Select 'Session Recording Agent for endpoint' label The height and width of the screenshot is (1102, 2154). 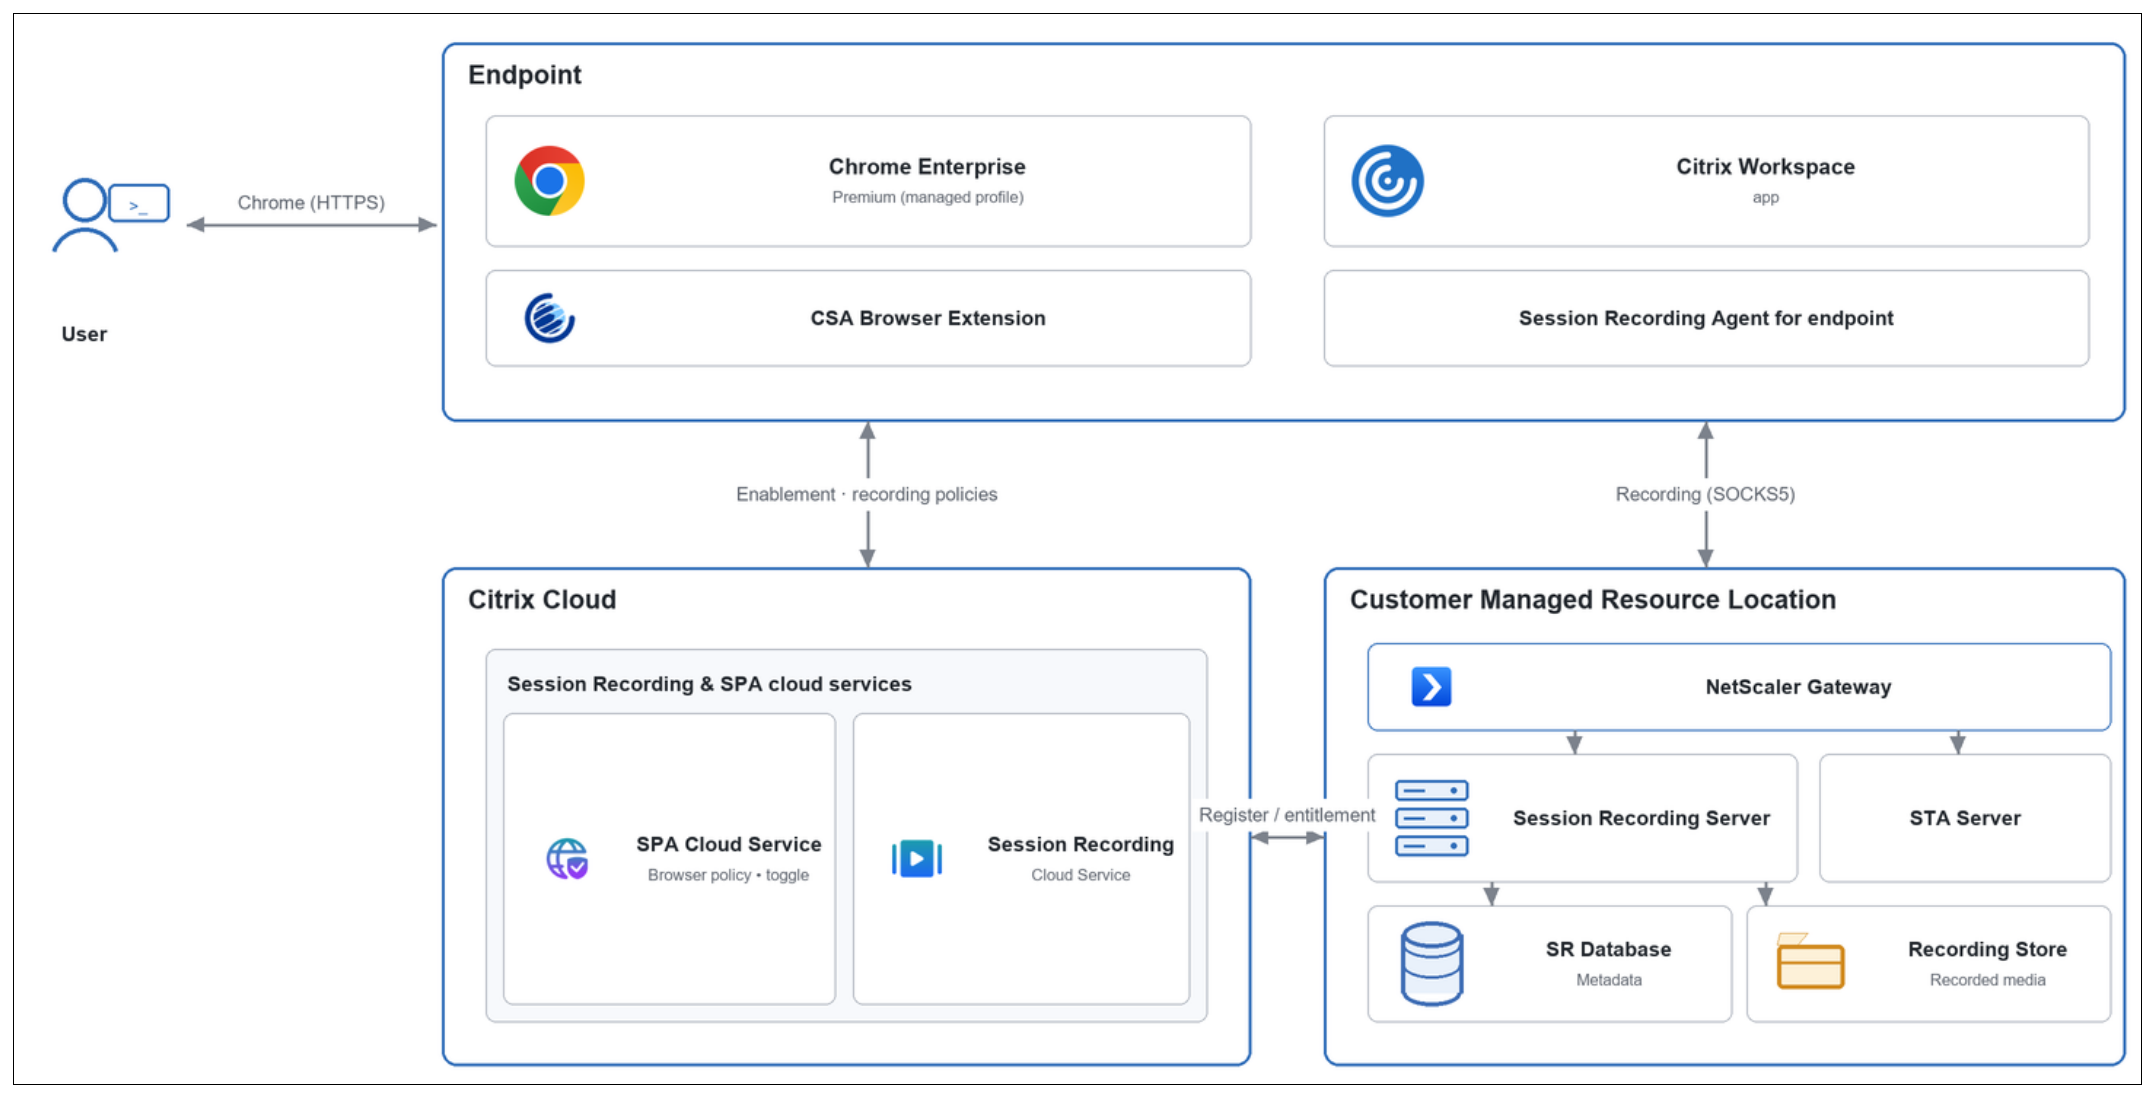click(1706, 318)
